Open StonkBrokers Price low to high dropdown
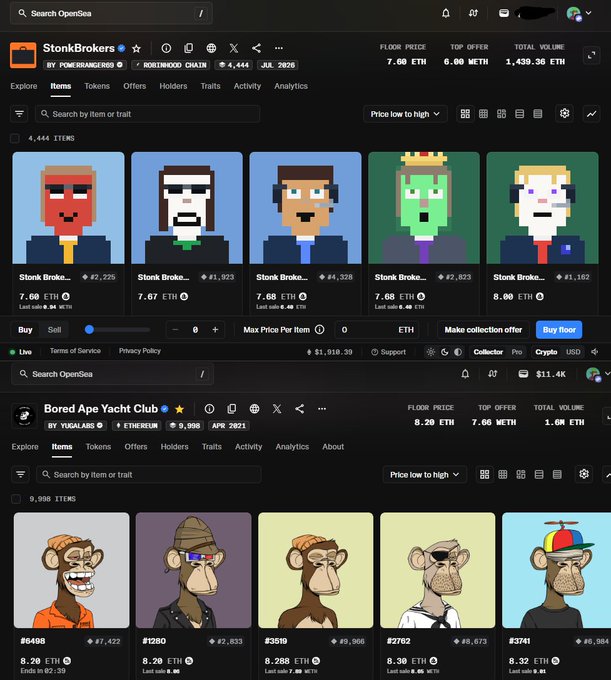Screen dimensions: 611x680 point(405,114)
